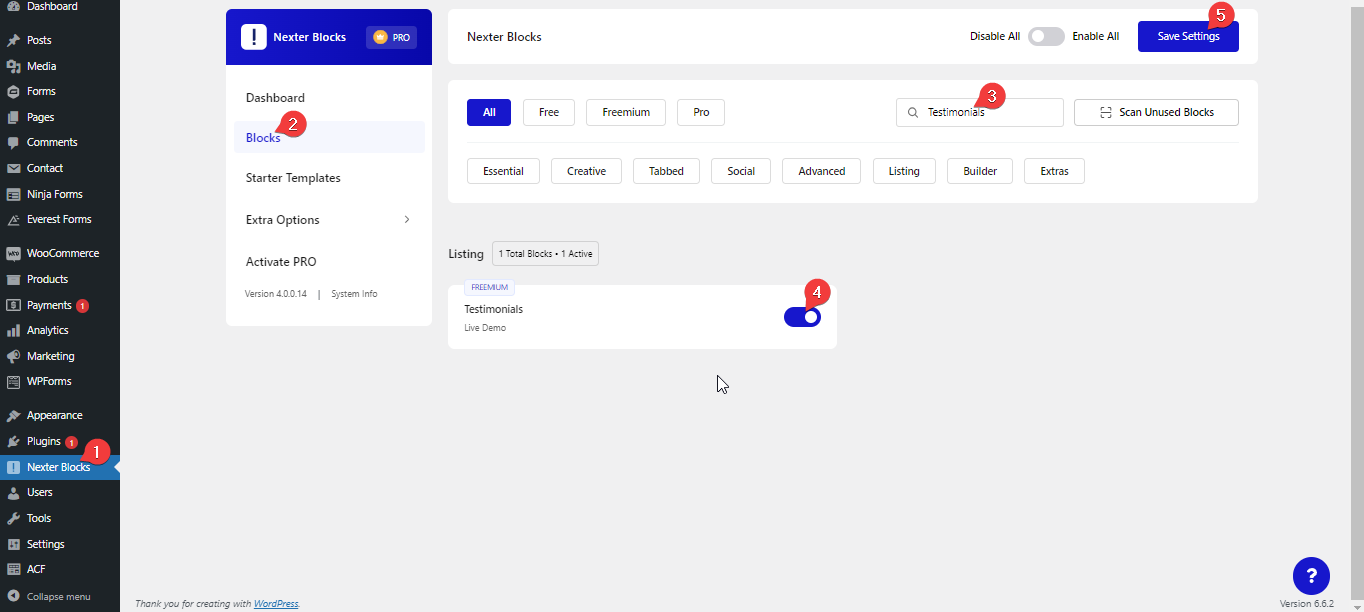Open Starter Templates menu item
The image size is (1364, 612).
tap(293, 178)
